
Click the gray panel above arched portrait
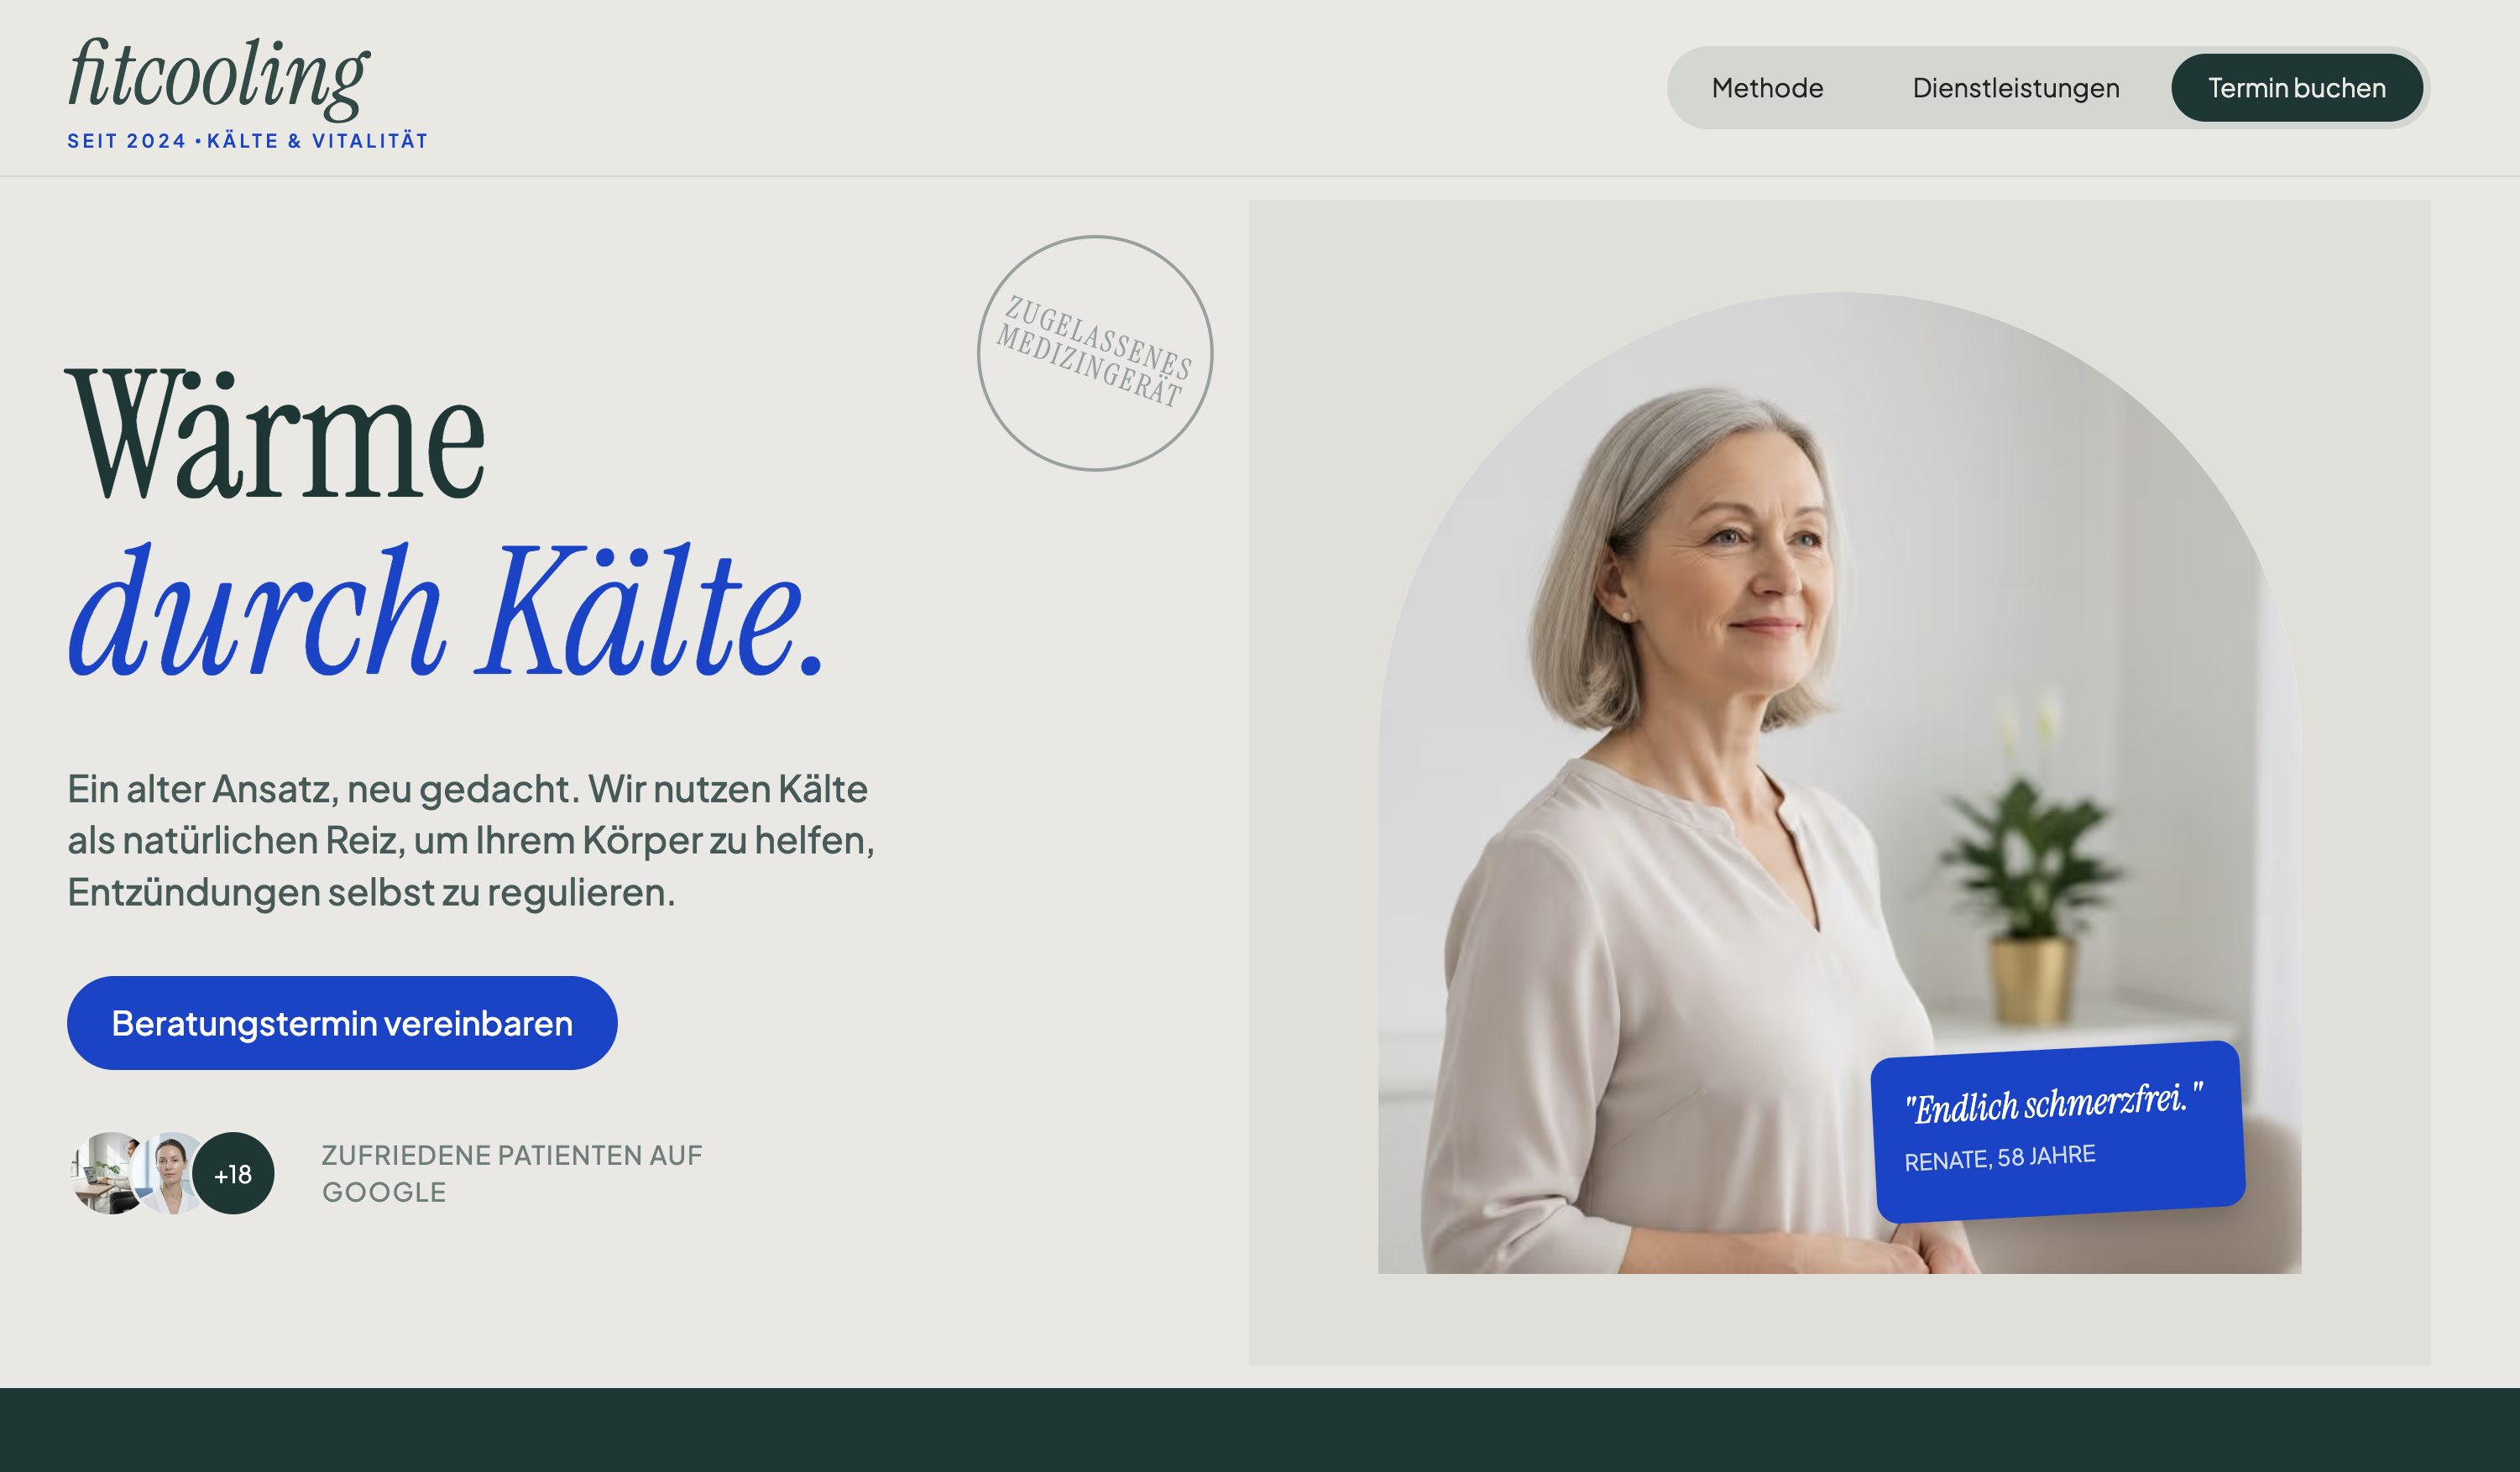[1839, 245]
